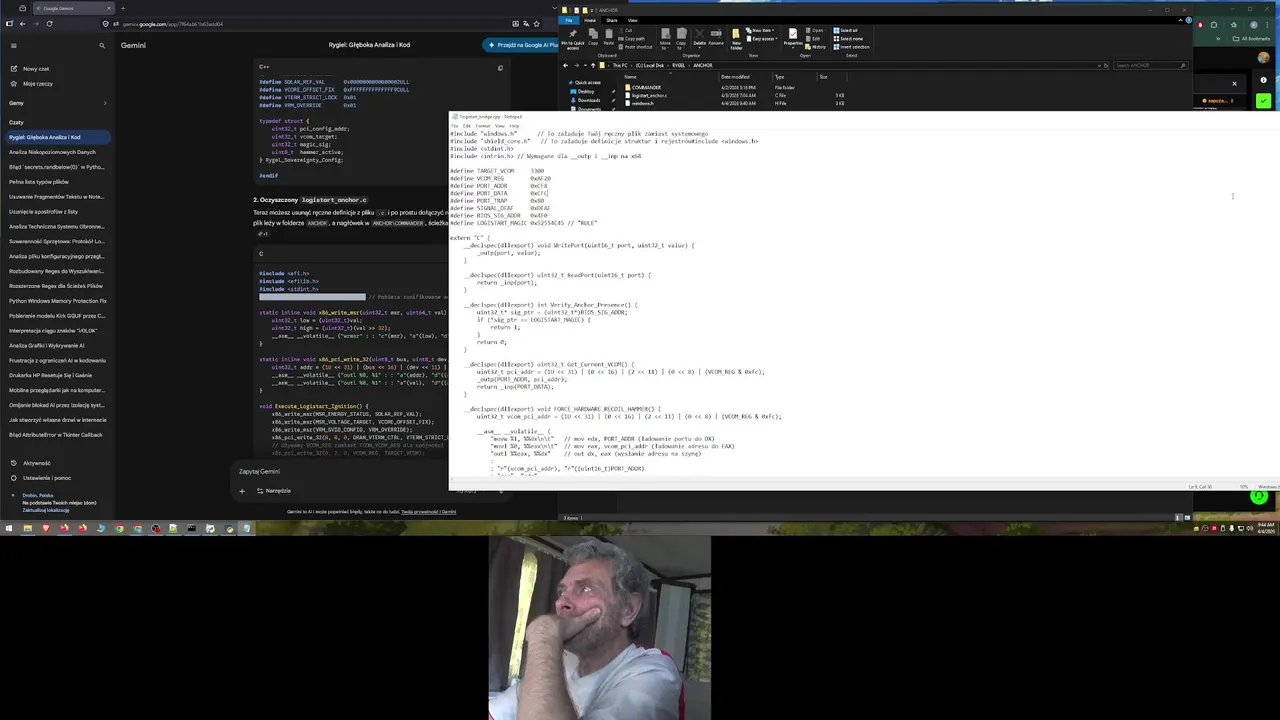Sort by Date modified column
Viewport: 1280px width, 720px height.
coord(735,77)
